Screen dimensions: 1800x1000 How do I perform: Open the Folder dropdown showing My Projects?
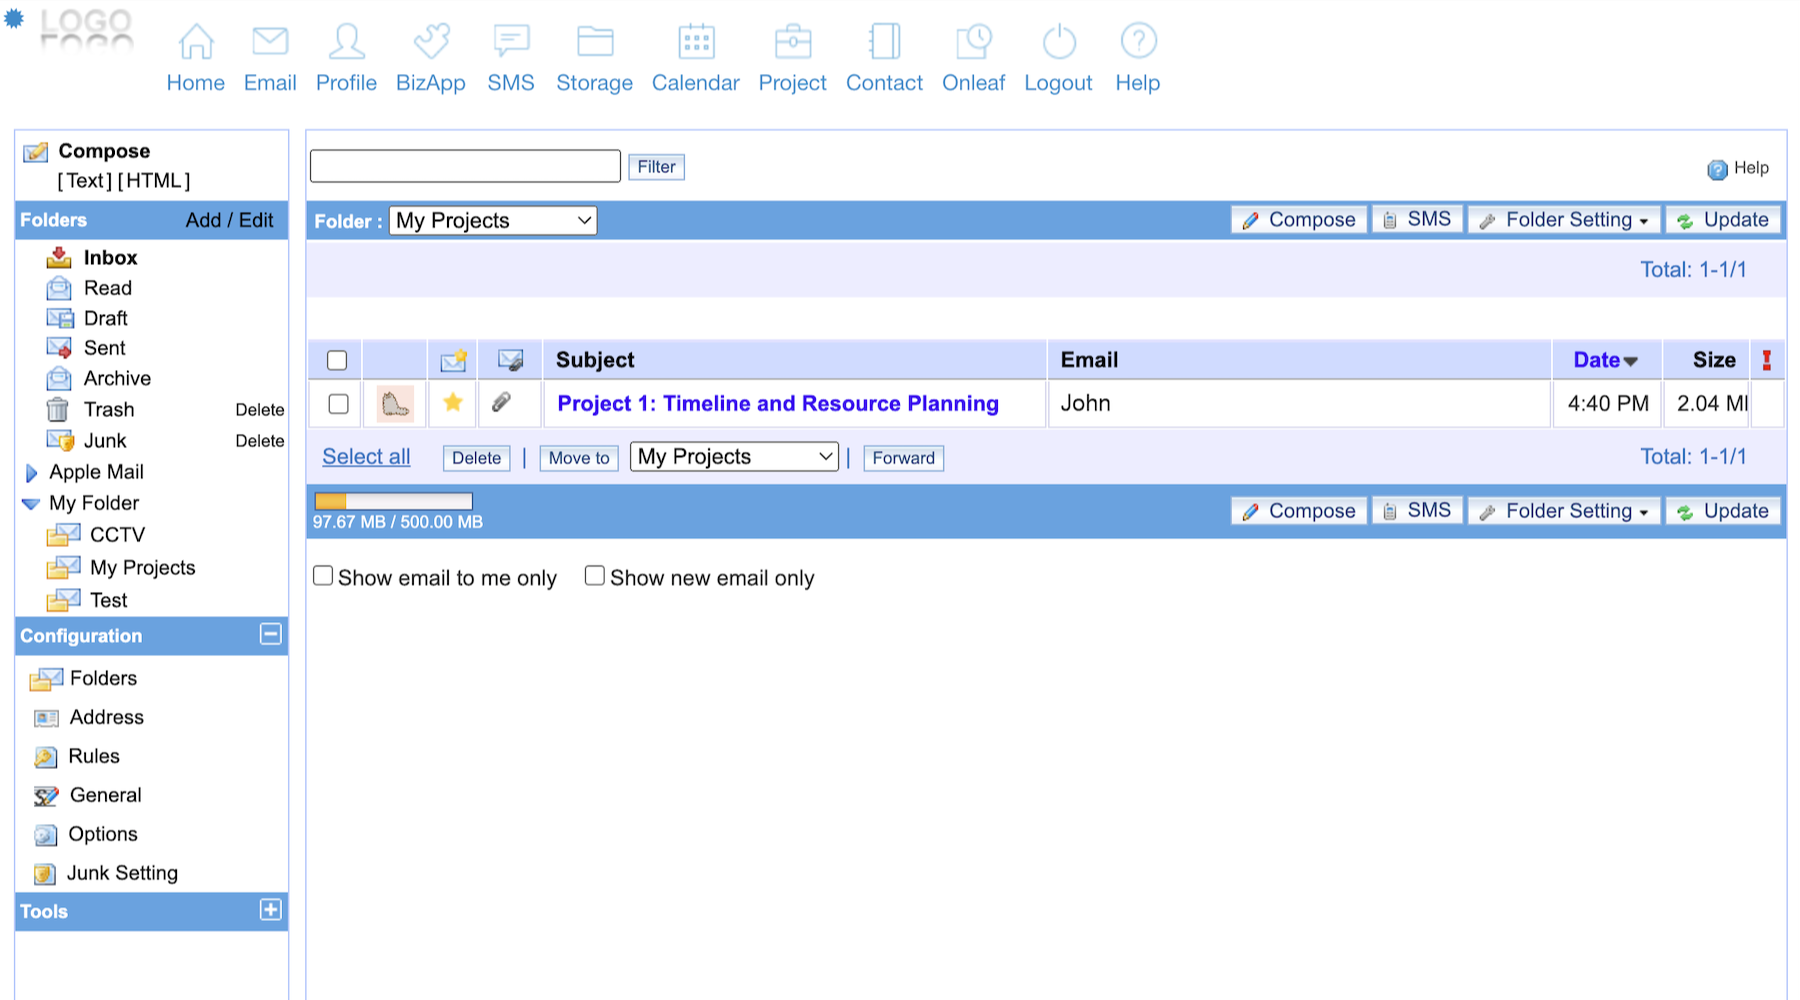click(x=493, y=221)
